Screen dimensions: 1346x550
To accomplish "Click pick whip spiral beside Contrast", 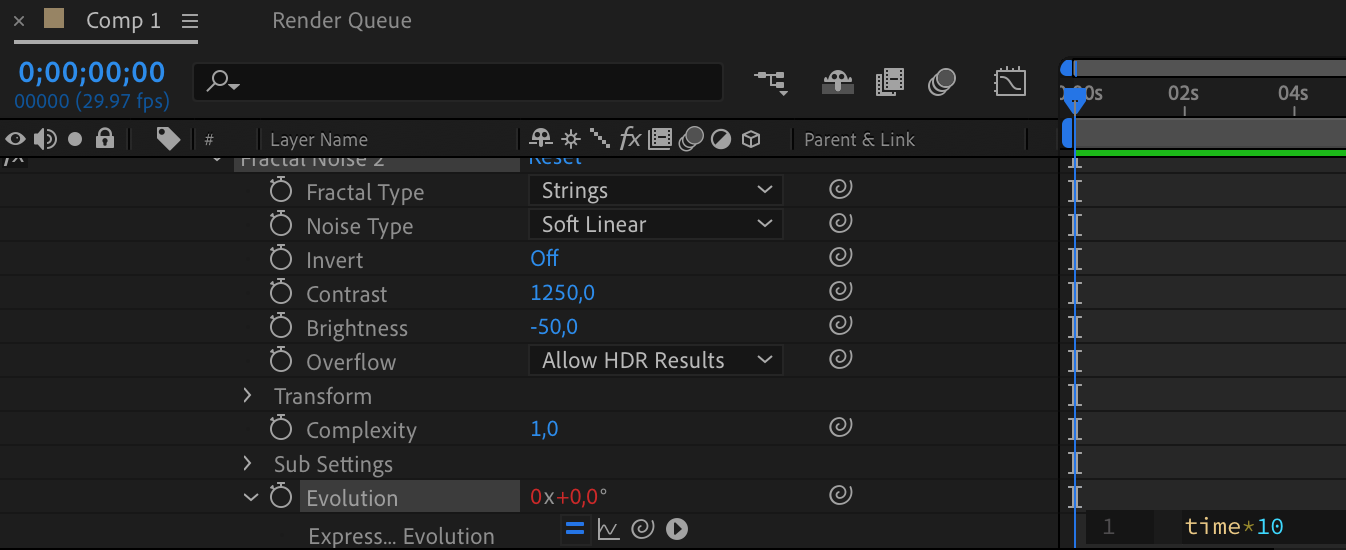I will click(841, 292).
